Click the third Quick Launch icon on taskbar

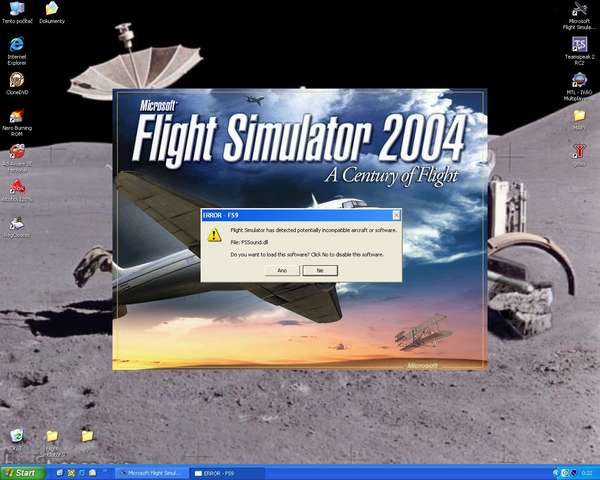click(82, 473)
